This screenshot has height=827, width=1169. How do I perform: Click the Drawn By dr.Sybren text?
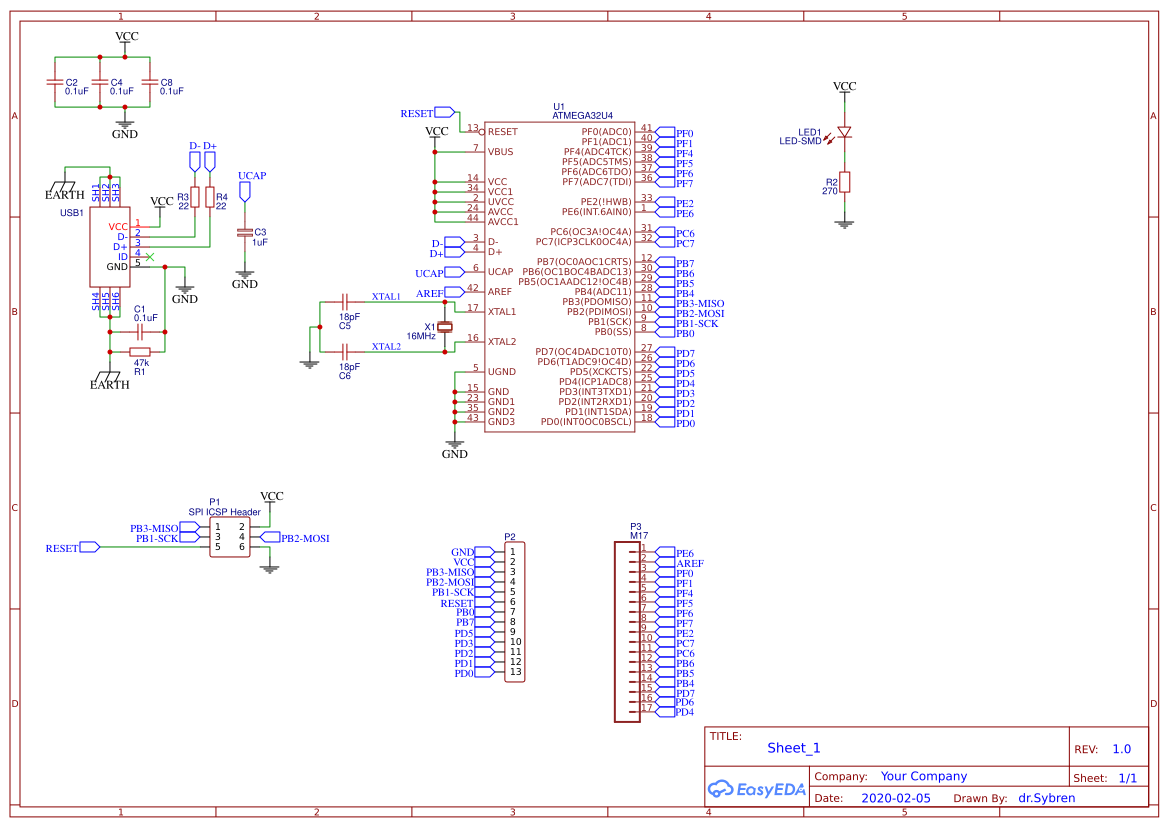point(1045,797)
